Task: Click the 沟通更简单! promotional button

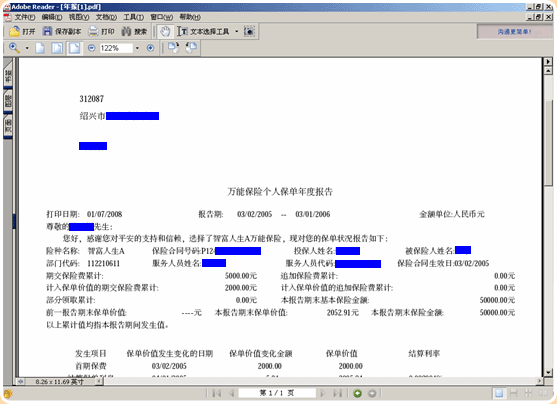Action: pos(514,32)
